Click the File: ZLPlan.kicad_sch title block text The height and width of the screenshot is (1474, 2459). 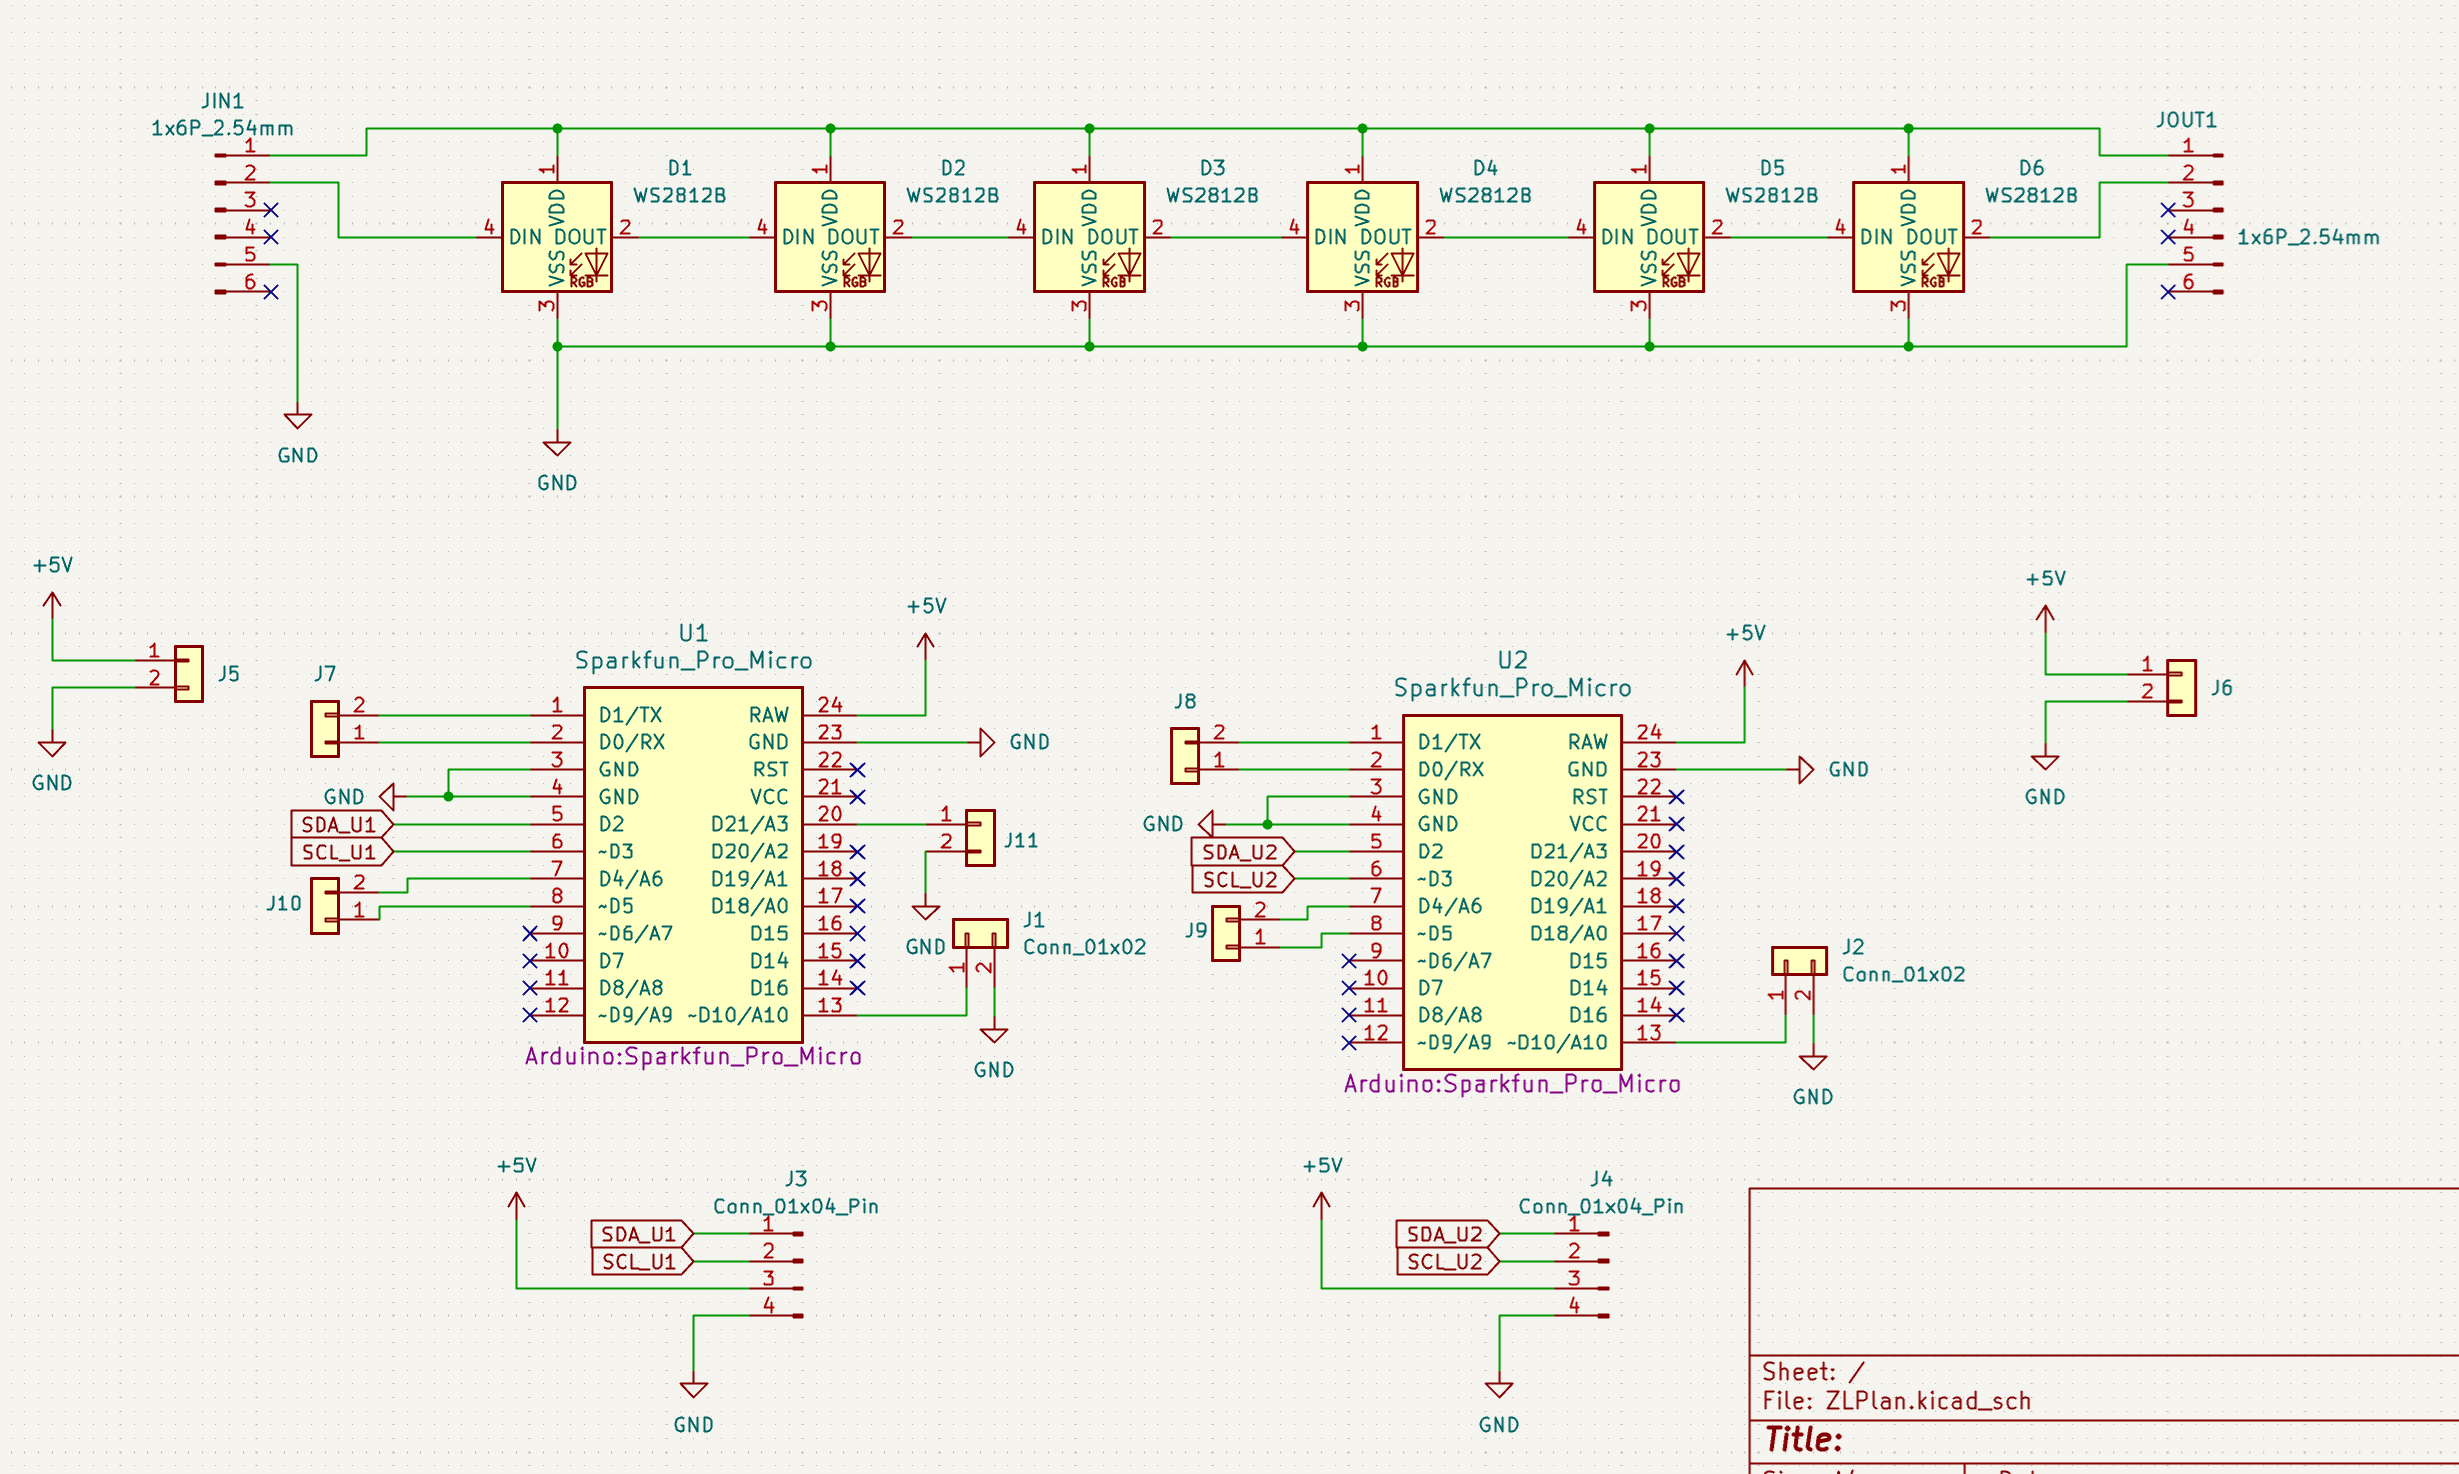coord(1895,1400)
